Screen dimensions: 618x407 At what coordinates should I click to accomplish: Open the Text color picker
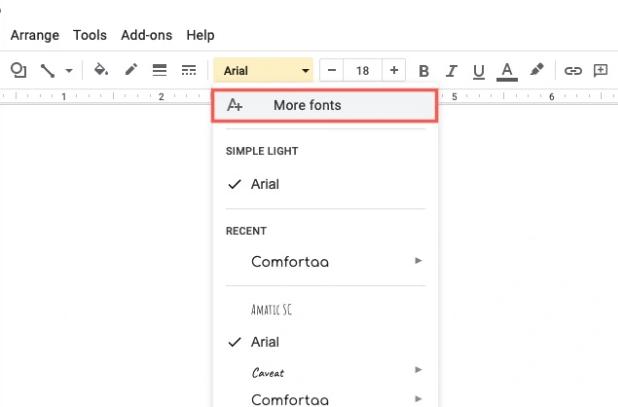(507, 72)
